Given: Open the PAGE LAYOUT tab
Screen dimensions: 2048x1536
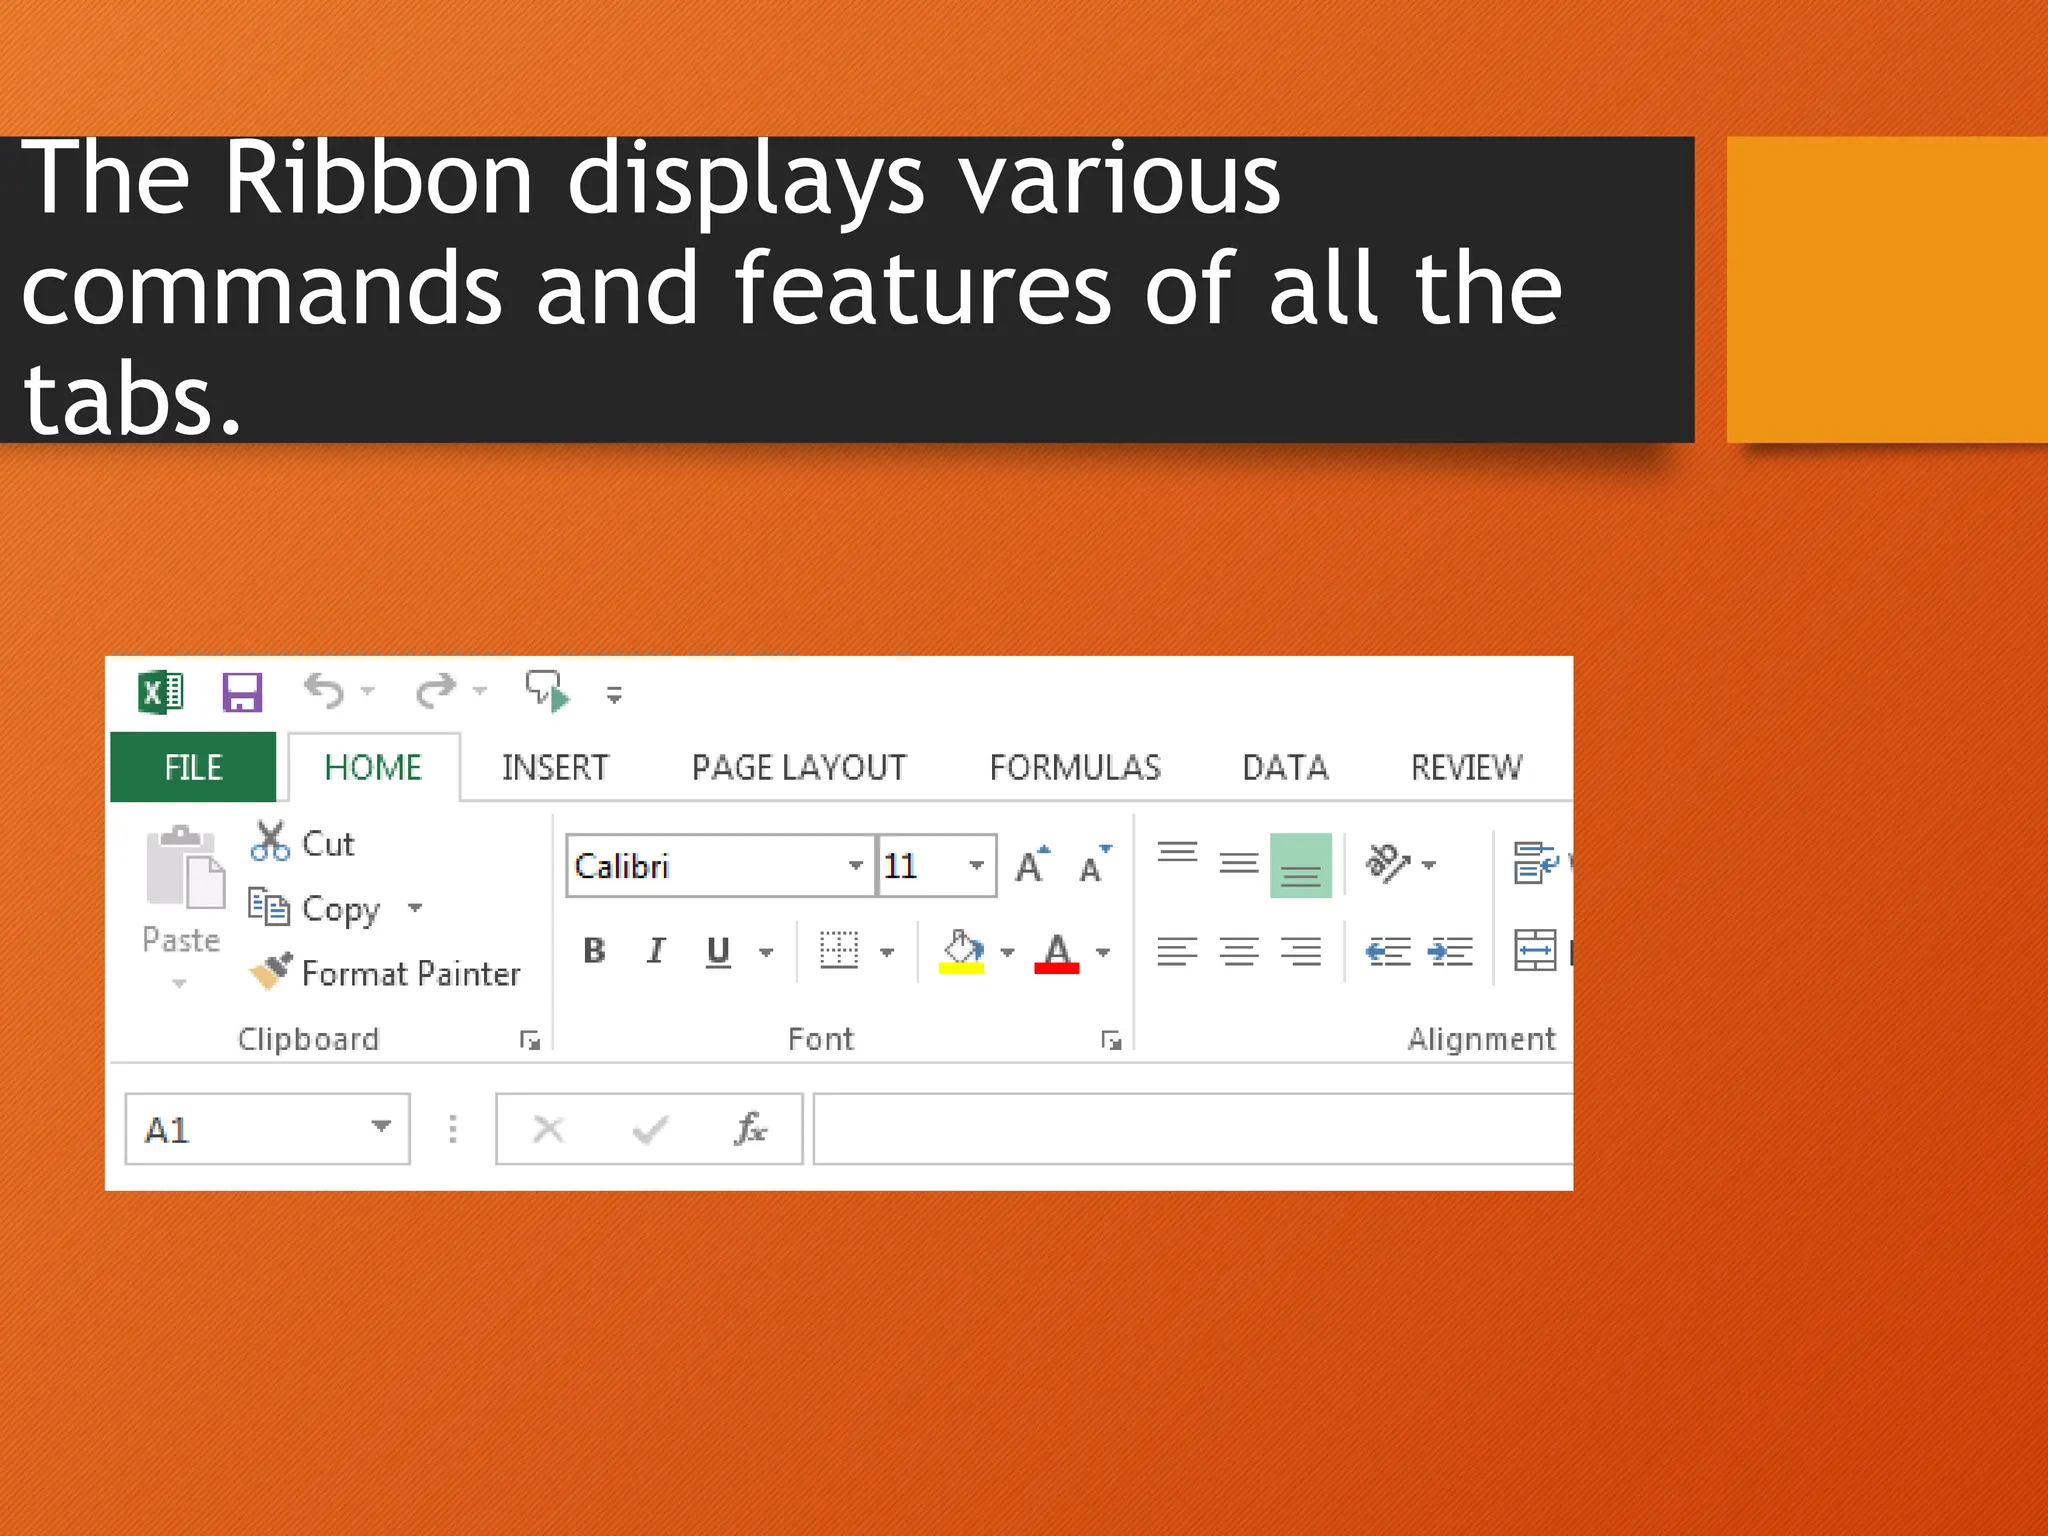Looking at the screenshot, I should tap(799, 767).
